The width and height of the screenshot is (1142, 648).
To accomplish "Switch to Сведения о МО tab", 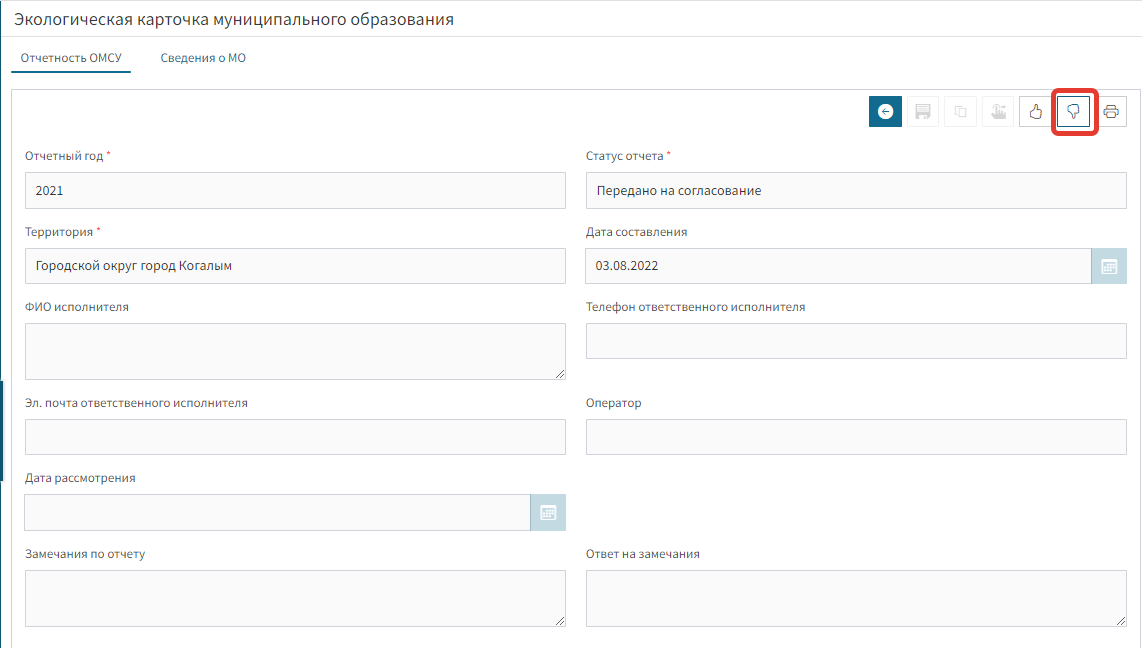I will pos(203,58).
